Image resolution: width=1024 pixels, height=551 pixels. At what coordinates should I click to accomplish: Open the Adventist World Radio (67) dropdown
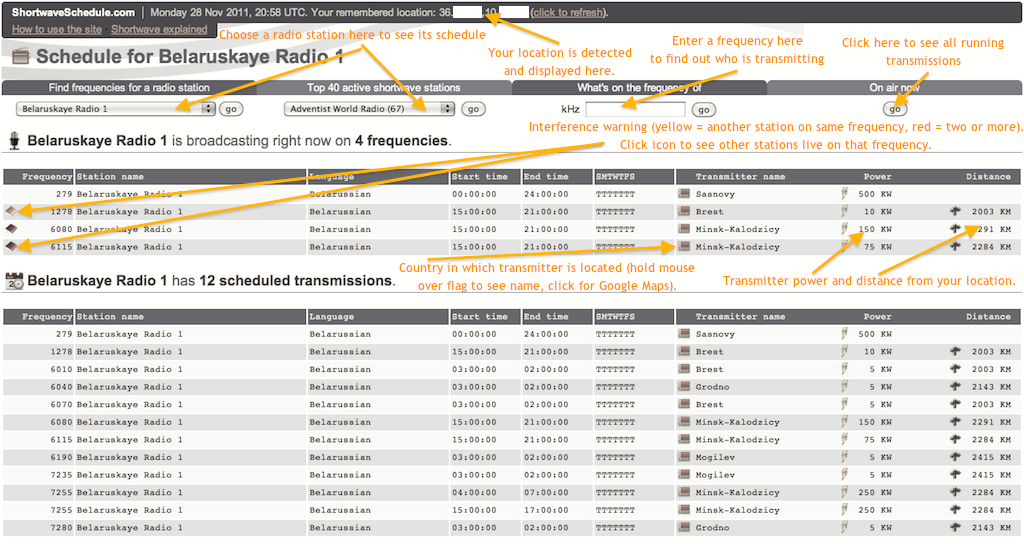pyautogui.click(x=369, y=108)
